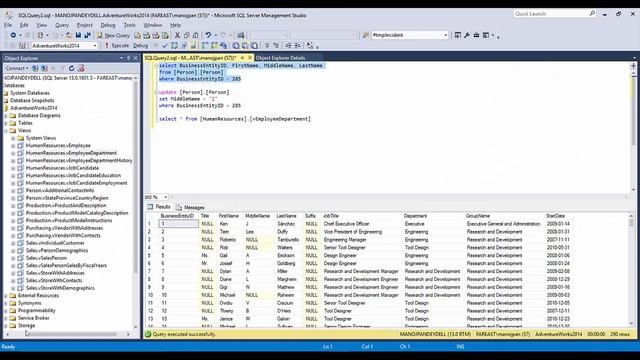The height and width of the screenshot is (360, 640).
Task: Open the AdventureWorks2014 database dropdown
Action: (x=95, y=46)
